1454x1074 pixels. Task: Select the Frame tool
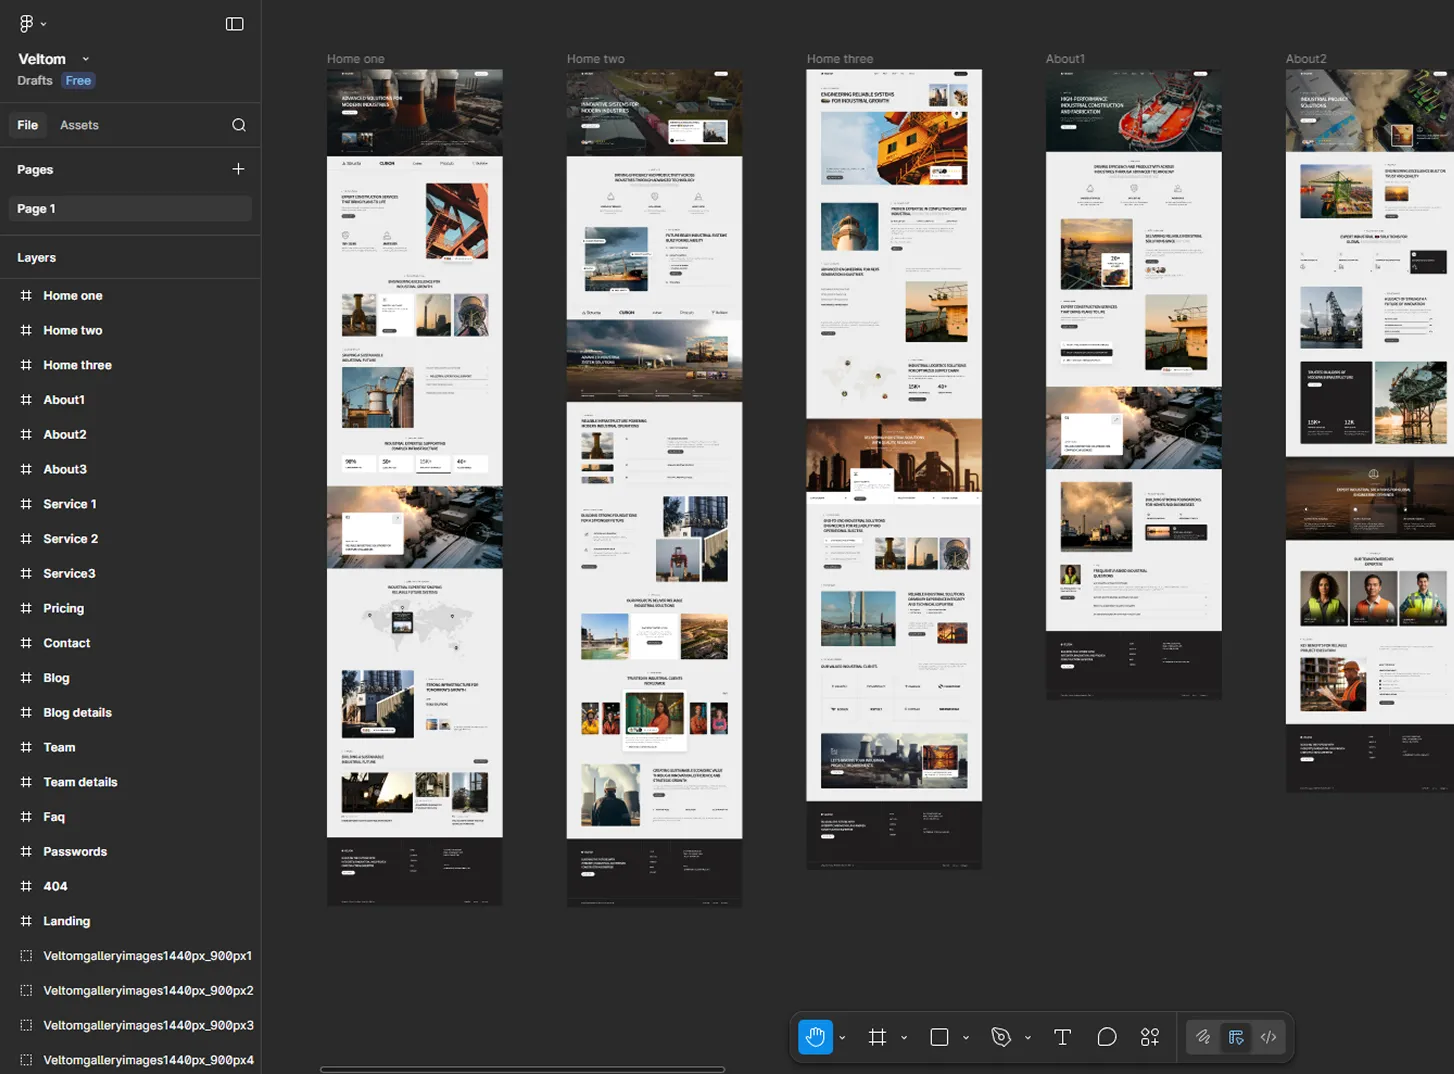877,1037
